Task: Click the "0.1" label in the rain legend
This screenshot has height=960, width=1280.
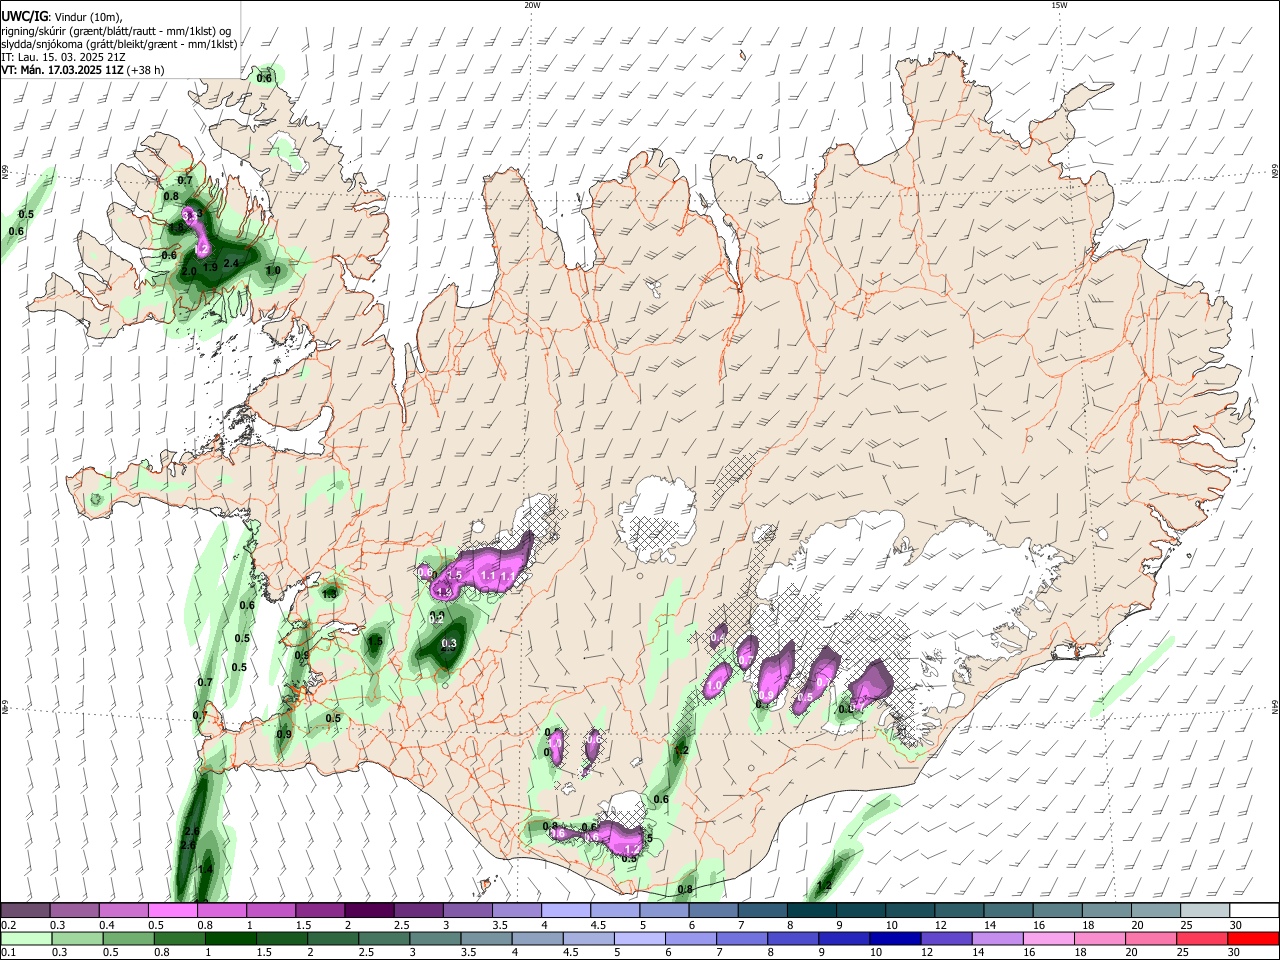Action: tap(7, 953)
